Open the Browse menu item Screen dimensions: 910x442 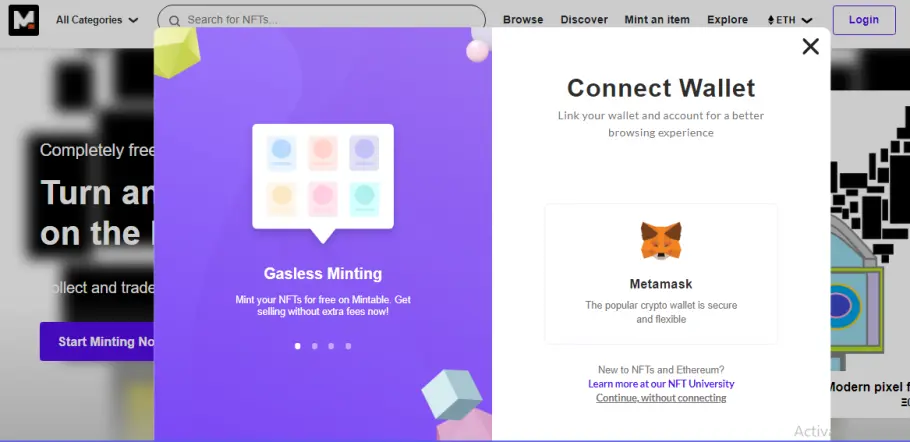coord(523,20)
